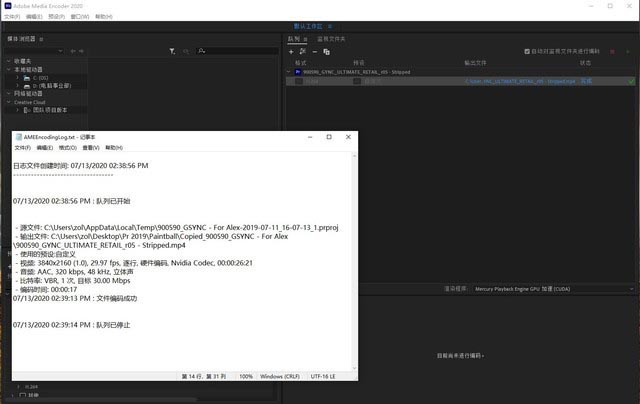Open the format dropdown in the queue output row
This screenshot has width=640, height=404.
[x=299, y=82]
